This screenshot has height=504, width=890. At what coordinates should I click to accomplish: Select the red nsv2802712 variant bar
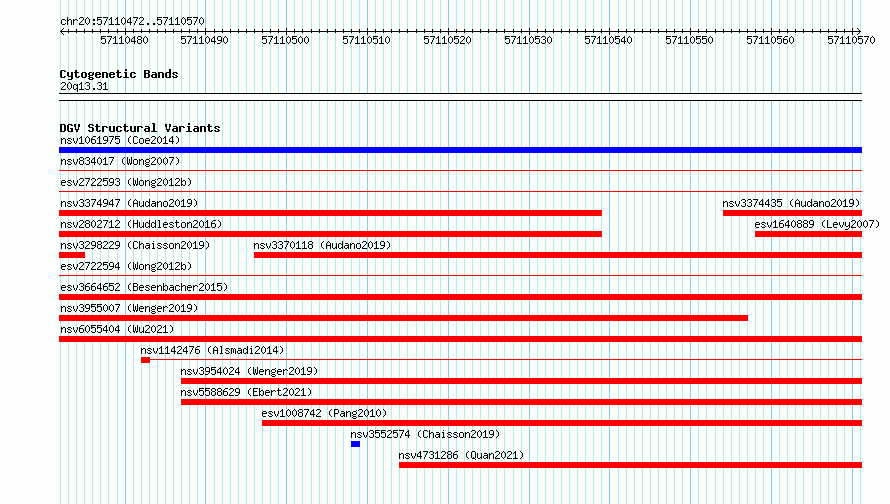coord(330,234)
